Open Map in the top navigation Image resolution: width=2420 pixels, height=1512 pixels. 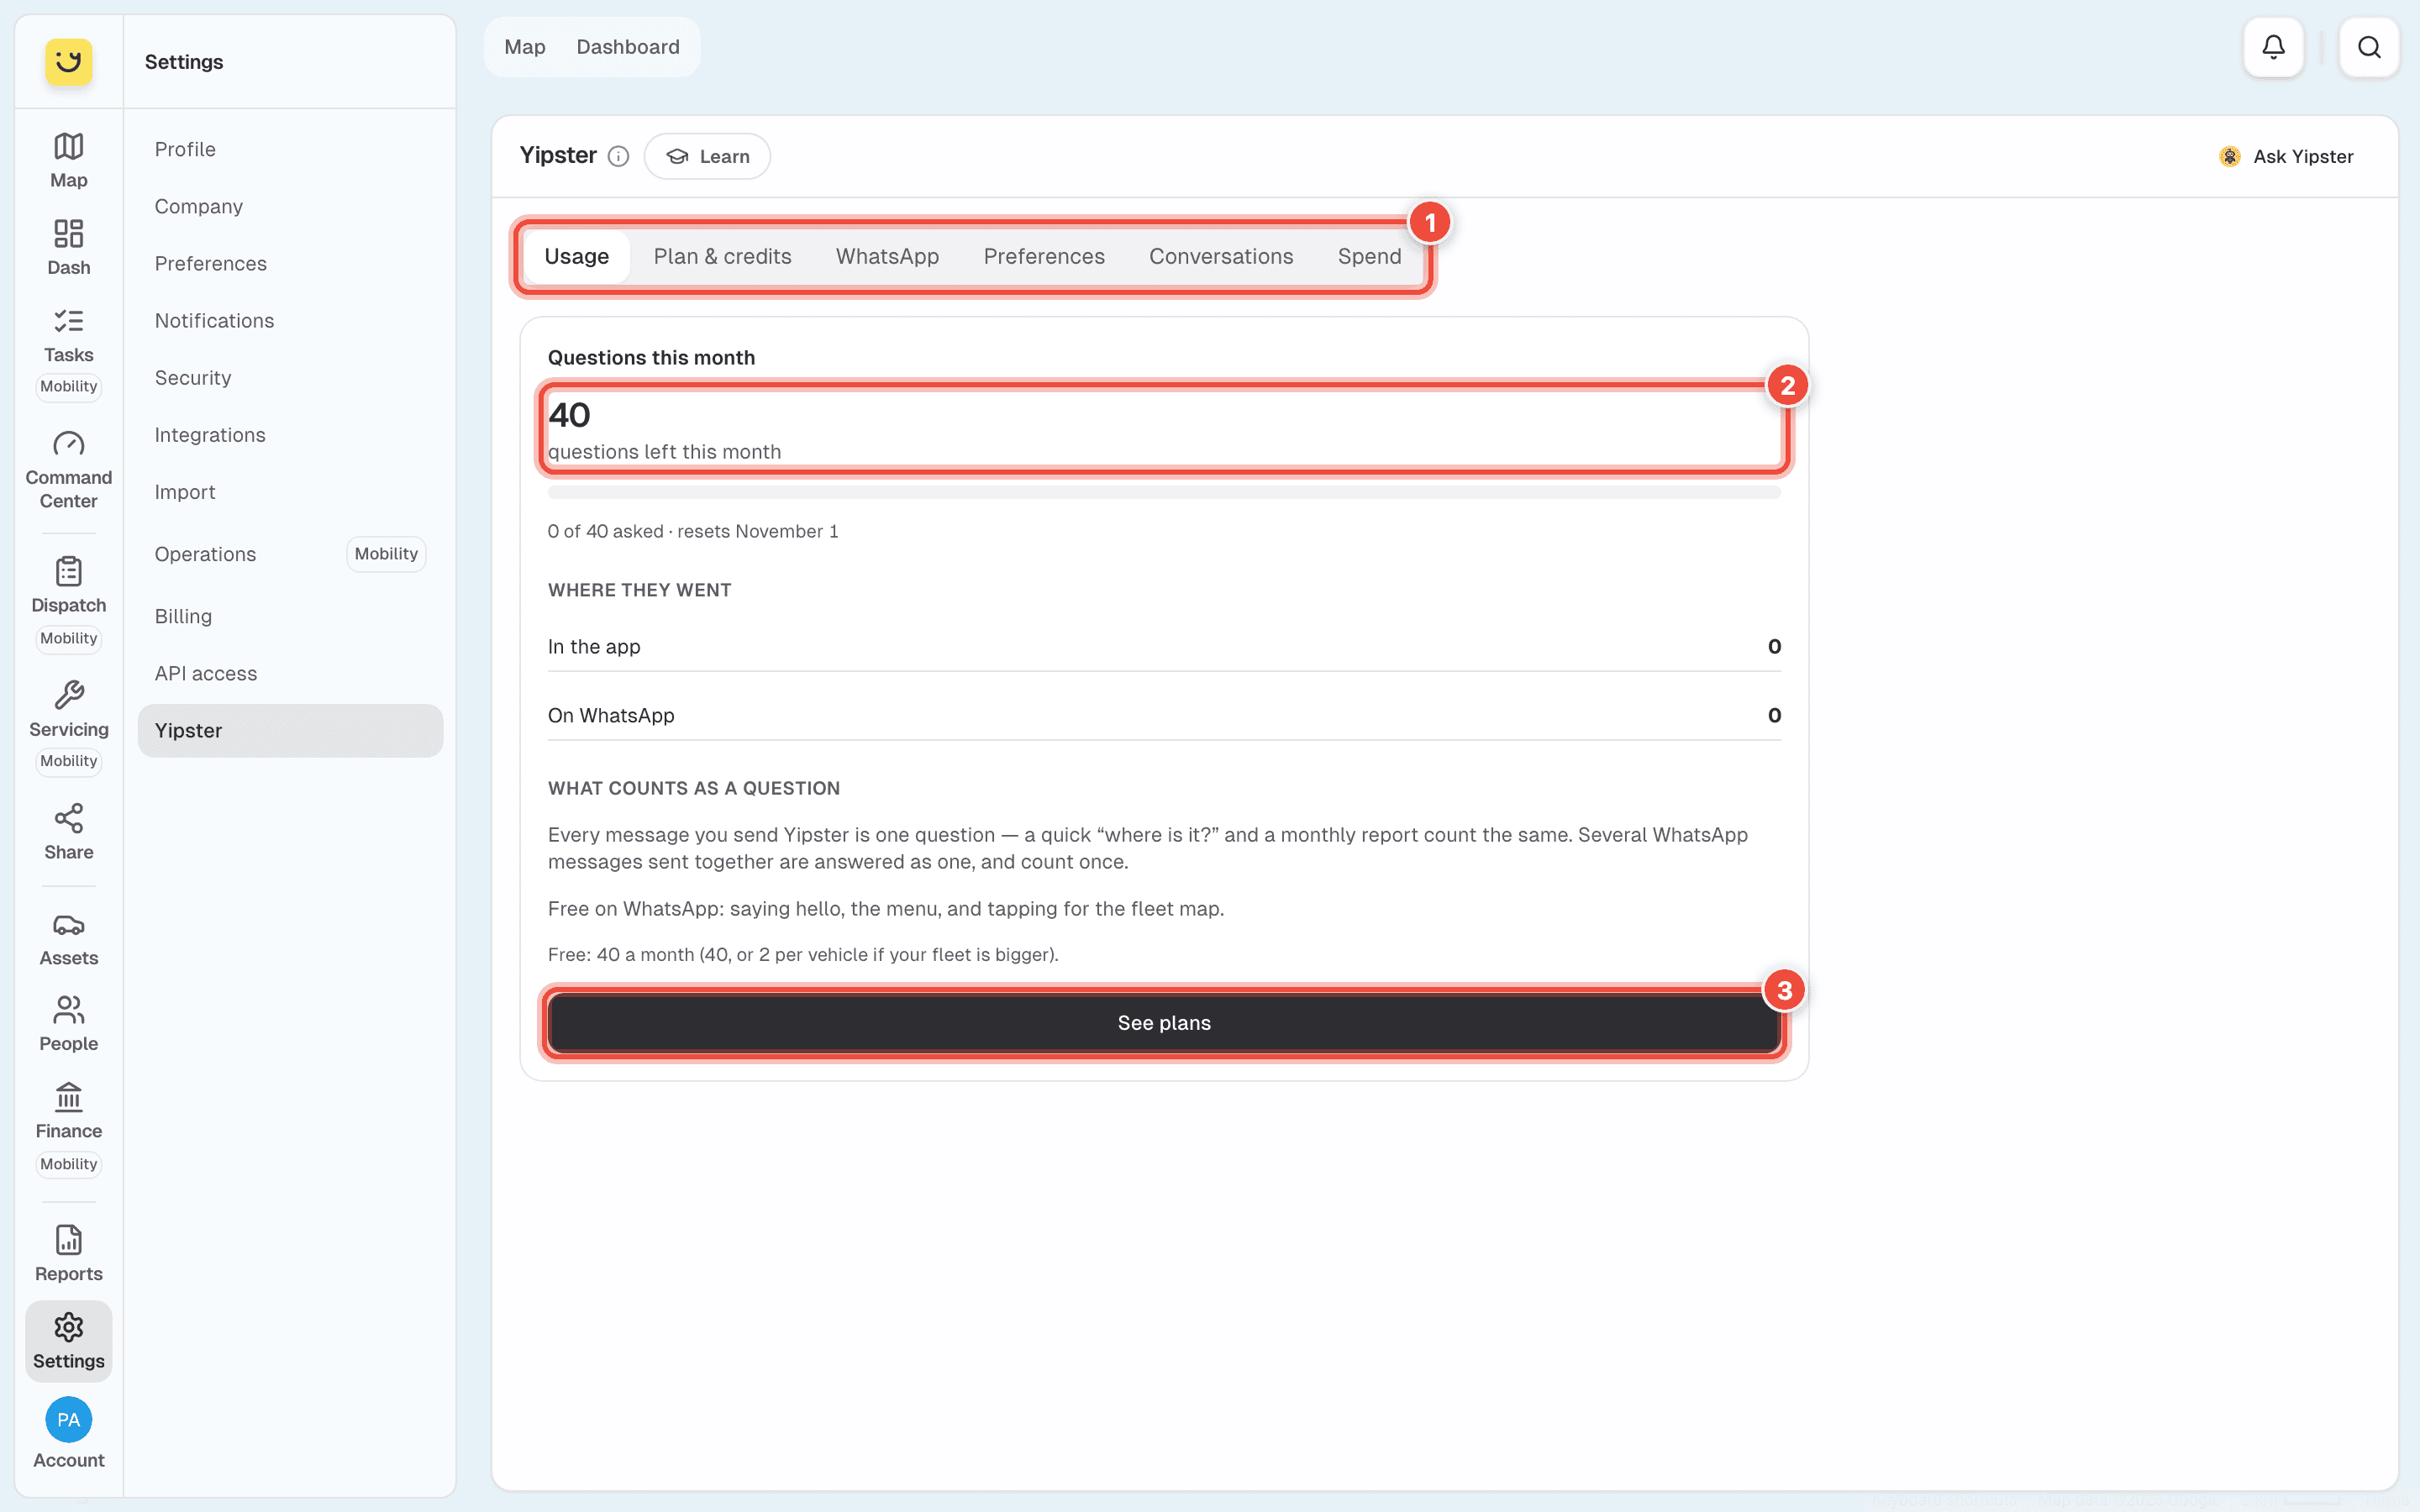[525, 47]
